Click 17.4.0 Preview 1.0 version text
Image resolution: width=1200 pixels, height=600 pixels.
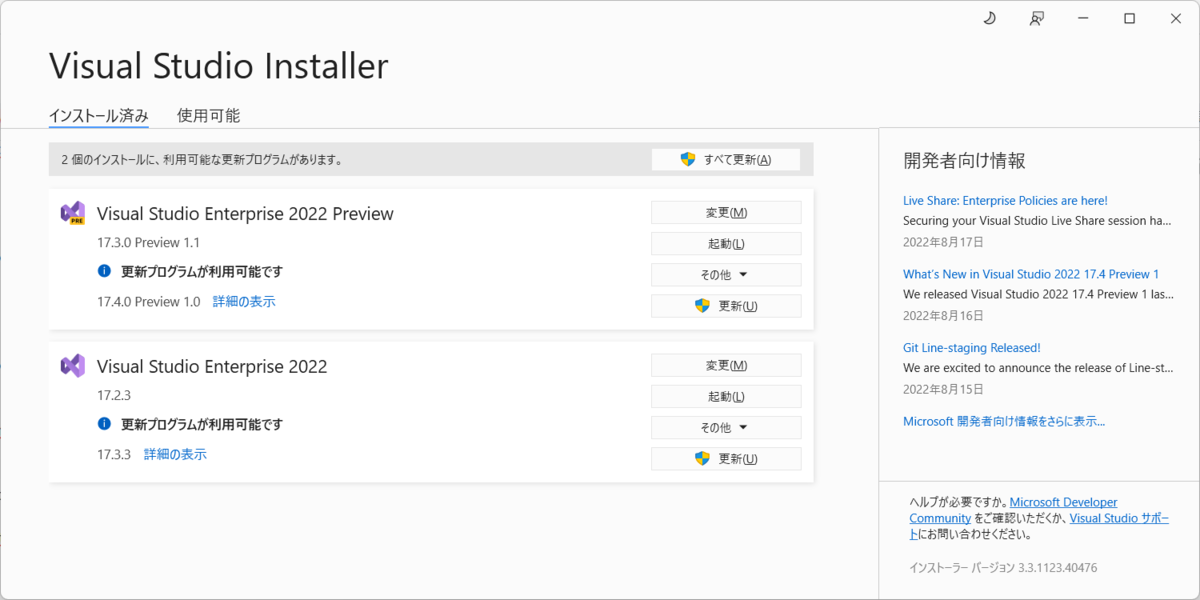(149, 301)
